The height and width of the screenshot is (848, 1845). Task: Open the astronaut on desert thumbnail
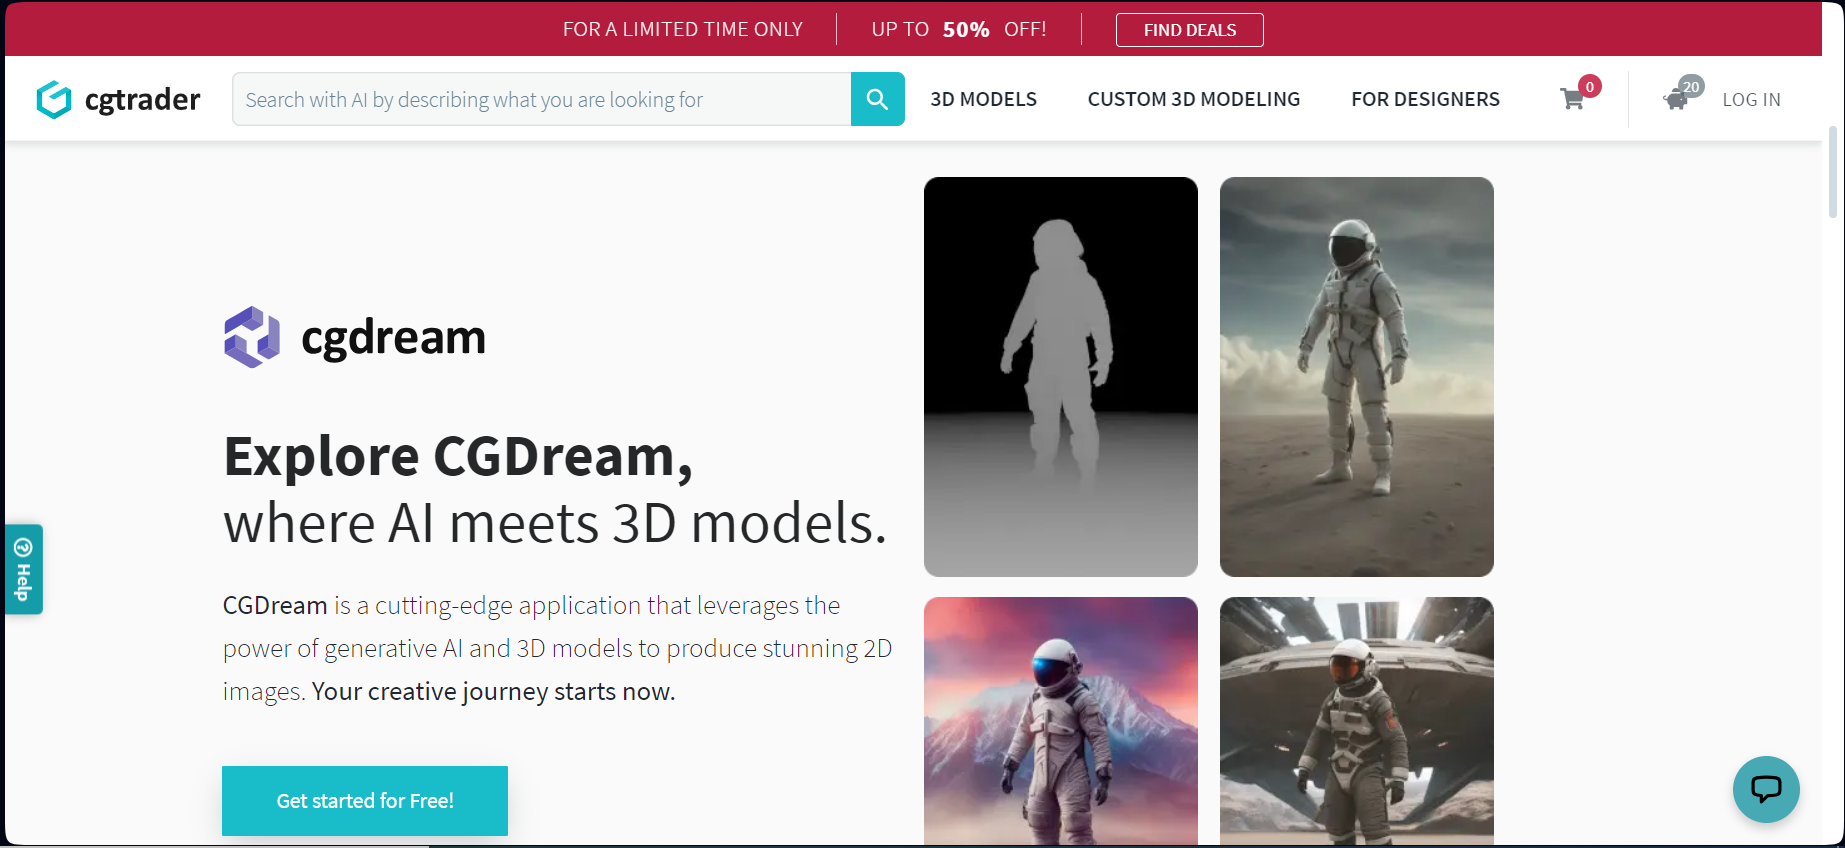pyautogui.click(x=1357, y=377)
